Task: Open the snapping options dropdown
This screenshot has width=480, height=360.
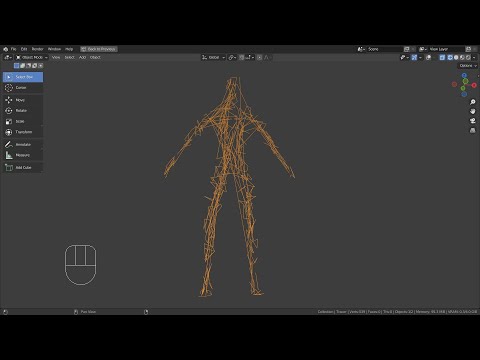Action: [250, 57]
